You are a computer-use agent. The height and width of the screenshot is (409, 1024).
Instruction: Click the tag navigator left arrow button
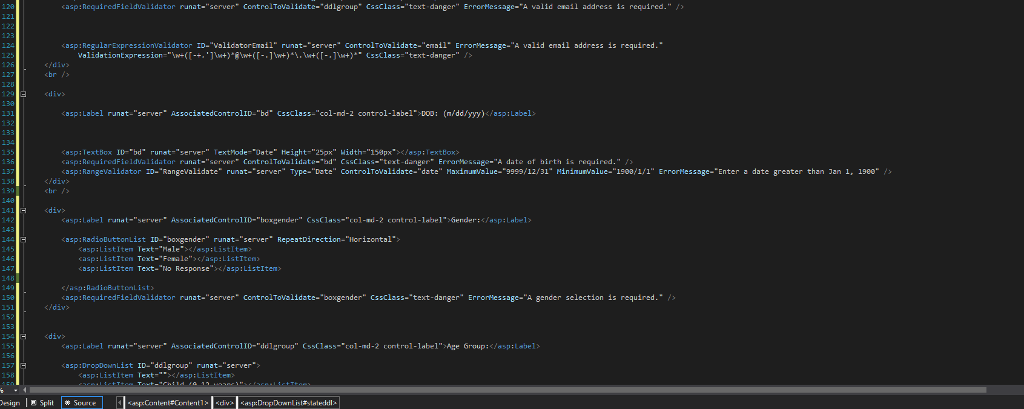(120, 403)
